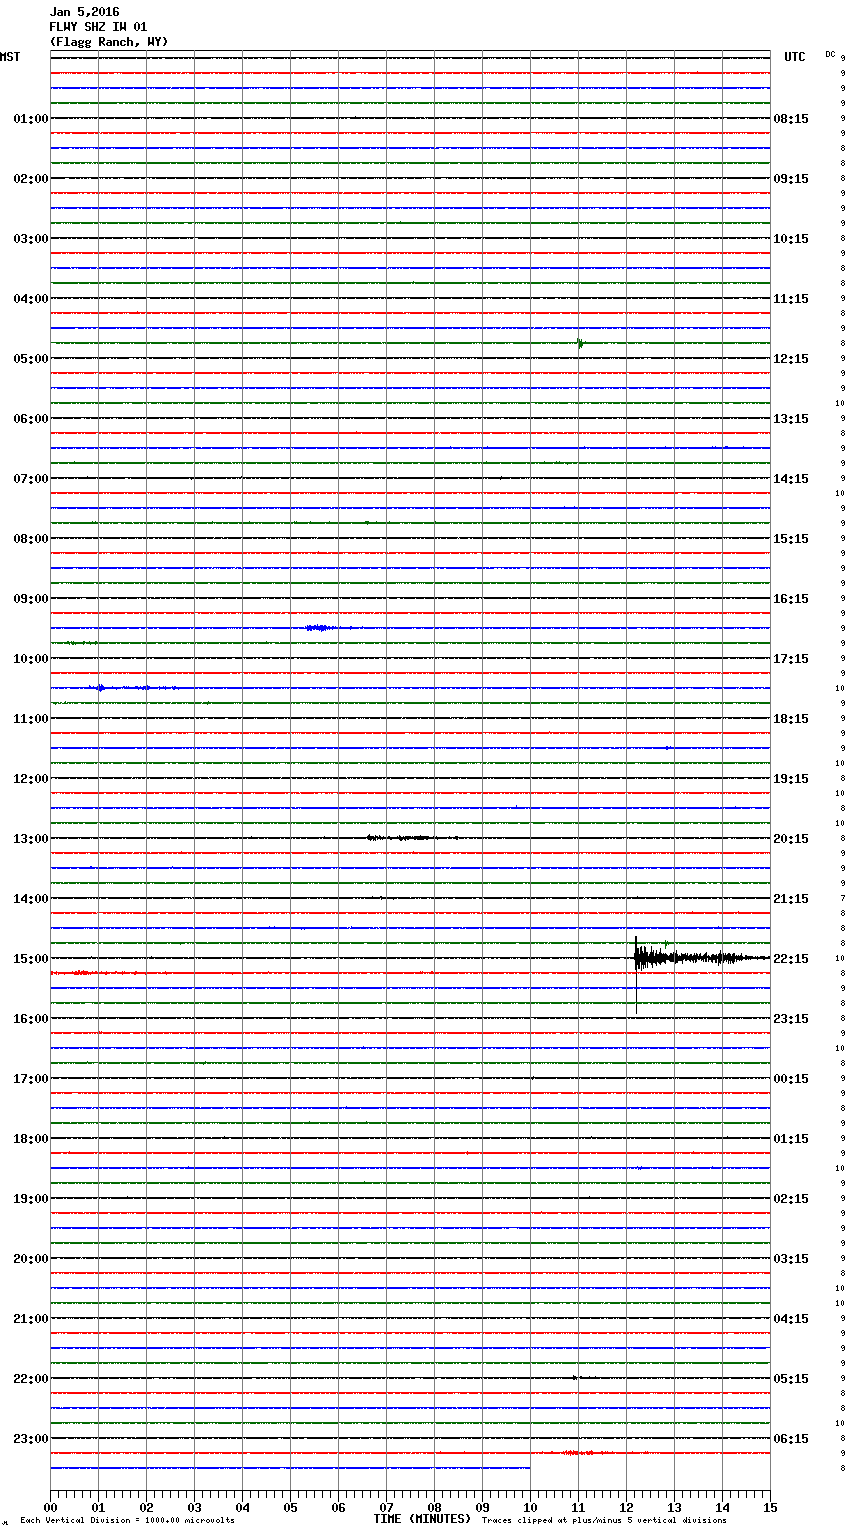Click the 06:15 UTC time label
This screenshot has height=1534, width=850.
(x=791, y=1439)
